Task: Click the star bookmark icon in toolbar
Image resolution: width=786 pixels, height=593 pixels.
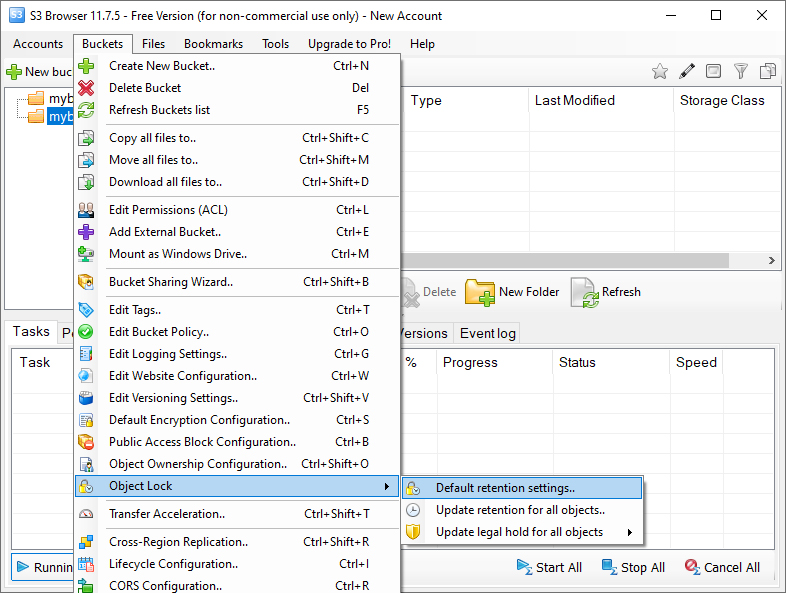Action: tap(660, 71)
